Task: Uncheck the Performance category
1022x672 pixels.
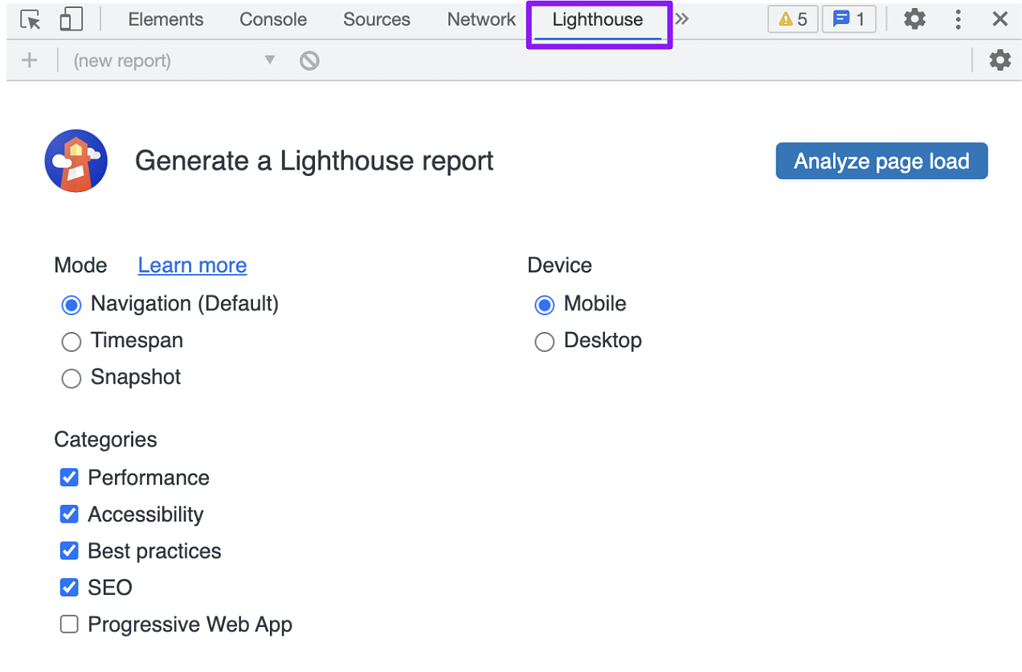Action: (x=69, y=478)
